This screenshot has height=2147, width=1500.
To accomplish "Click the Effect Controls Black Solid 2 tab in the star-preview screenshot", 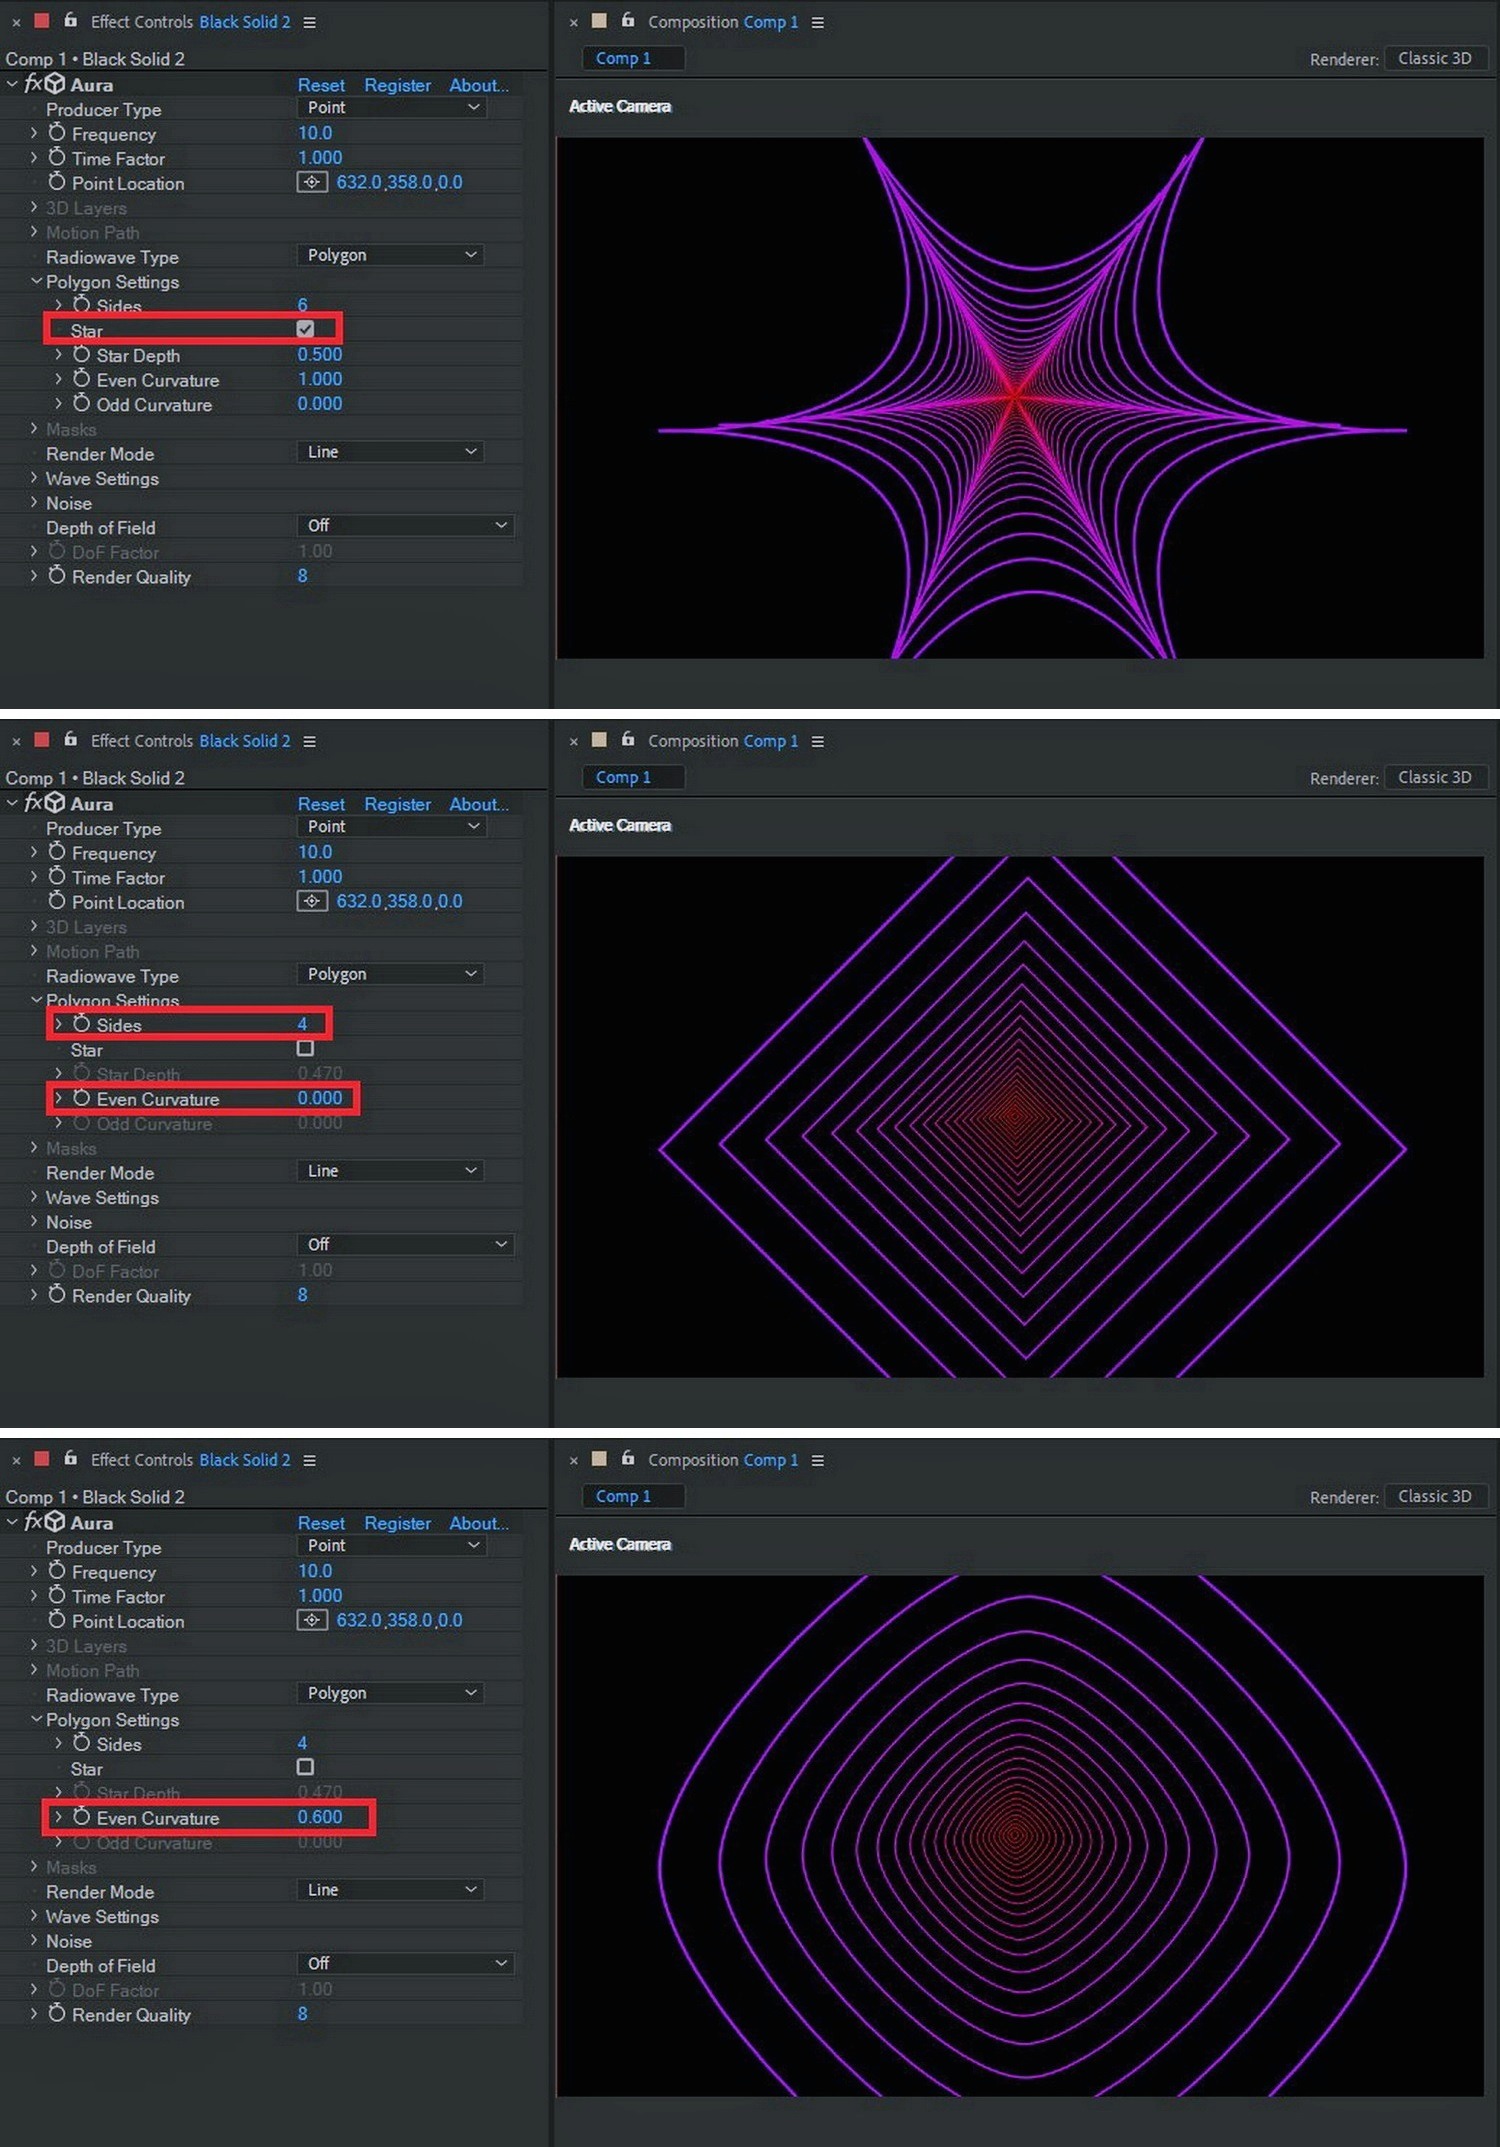I will coord(190,22).
